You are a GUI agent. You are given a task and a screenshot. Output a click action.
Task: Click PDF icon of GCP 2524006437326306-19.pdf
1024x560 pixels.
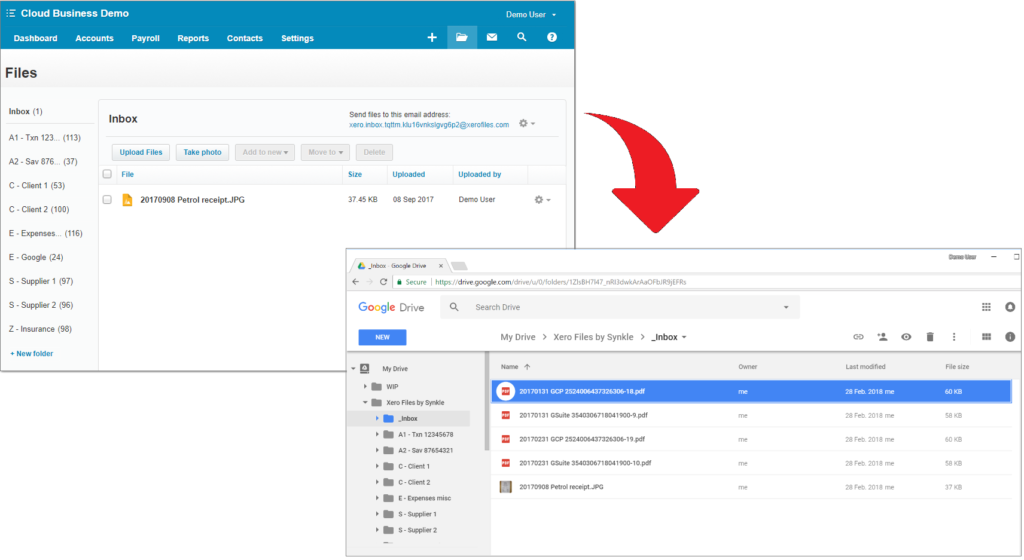click(x=505, y=439)
